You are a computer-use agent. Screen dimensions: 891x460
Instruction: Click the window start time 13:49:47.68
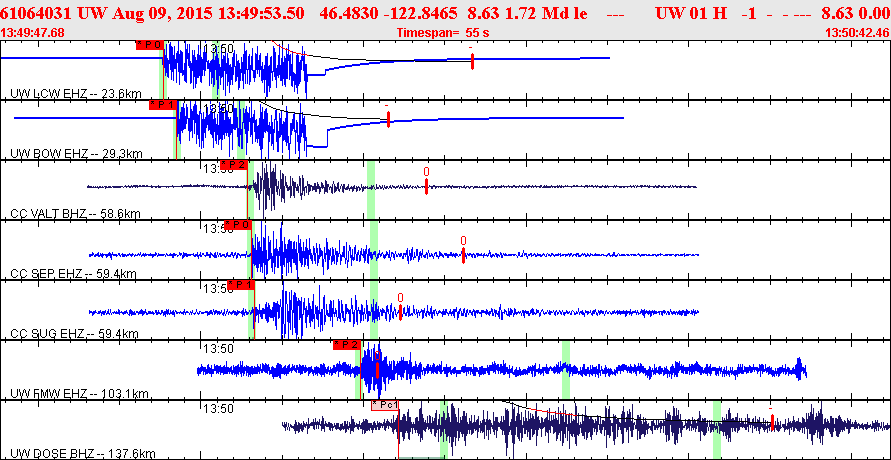pyautogui.click(x=30, y=33)
